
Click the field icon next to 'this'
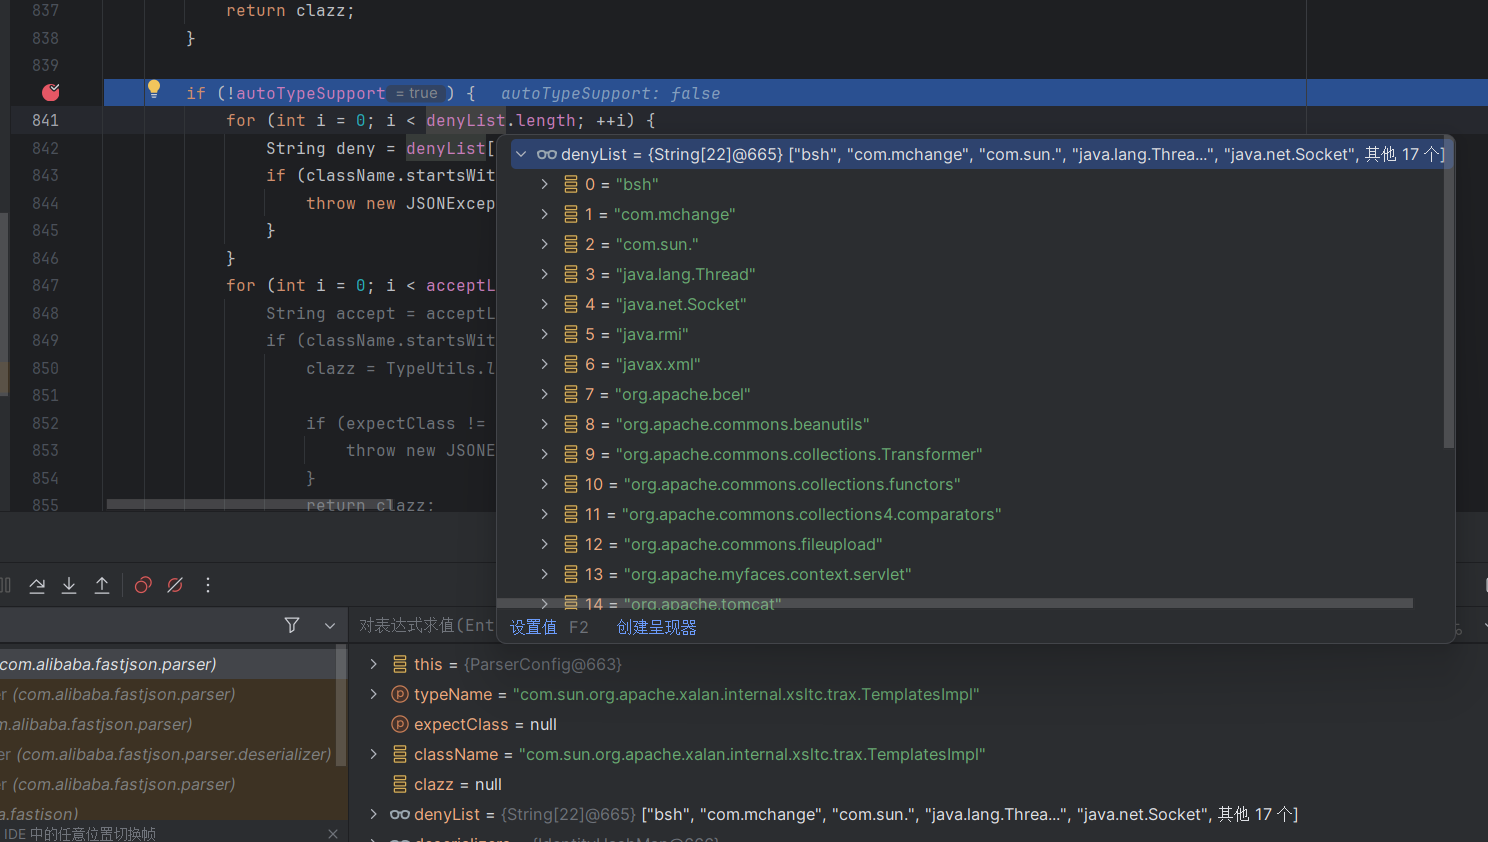(400, 664)
